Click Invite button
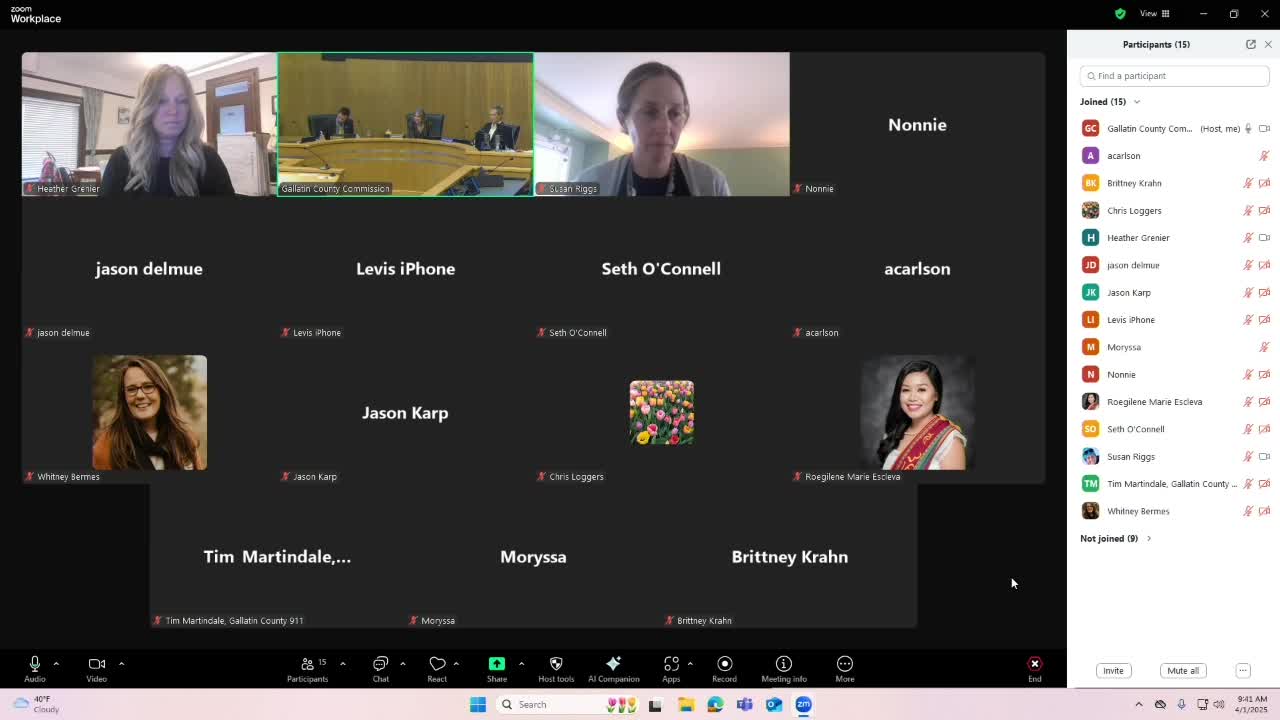 pyautogui.click(x=1113, y=671)
